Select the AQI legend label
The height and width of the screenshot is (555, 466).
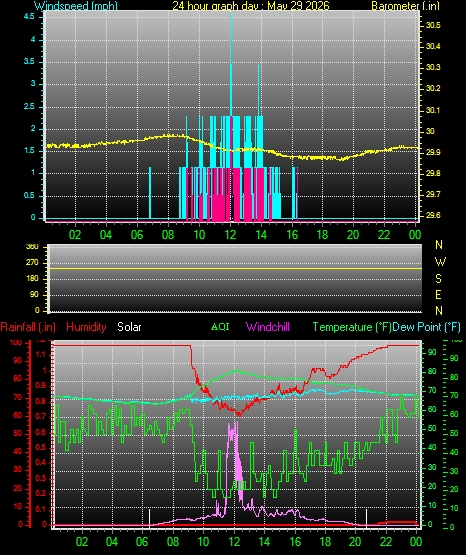220,326
